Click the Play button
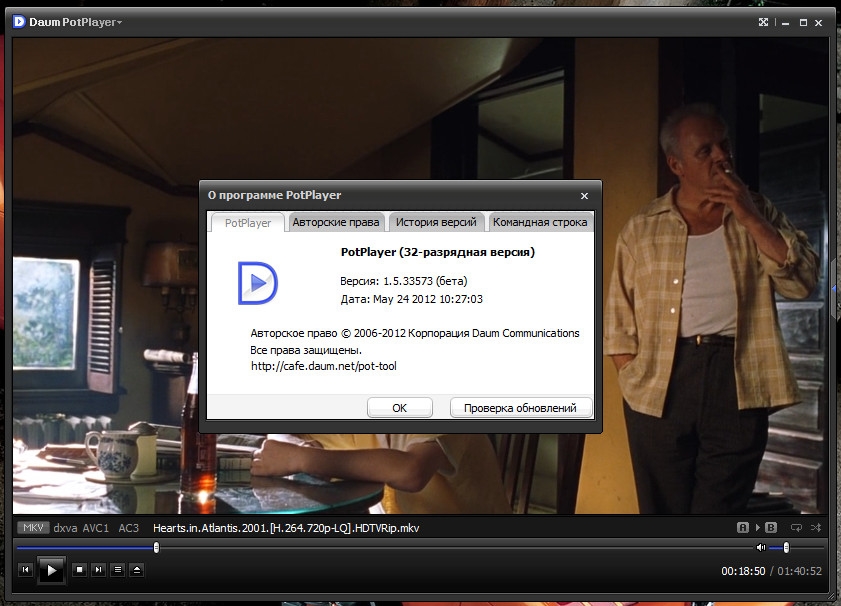 [x=51, y=570]
